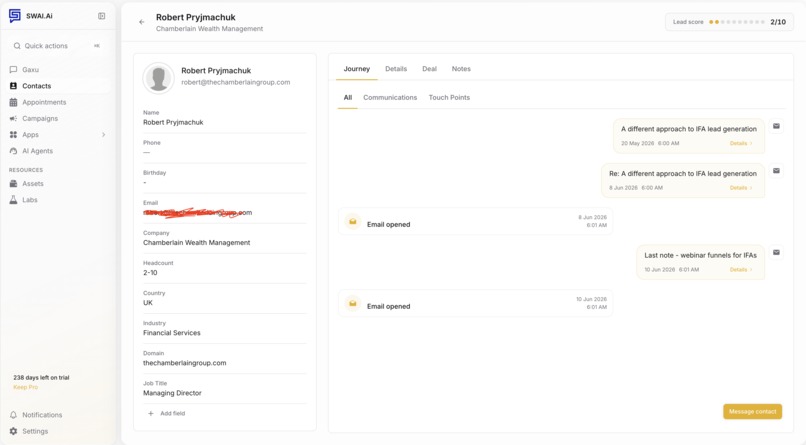Click the plus icon for Add field
The image size is (806, 445).
[x=151, y=413]
